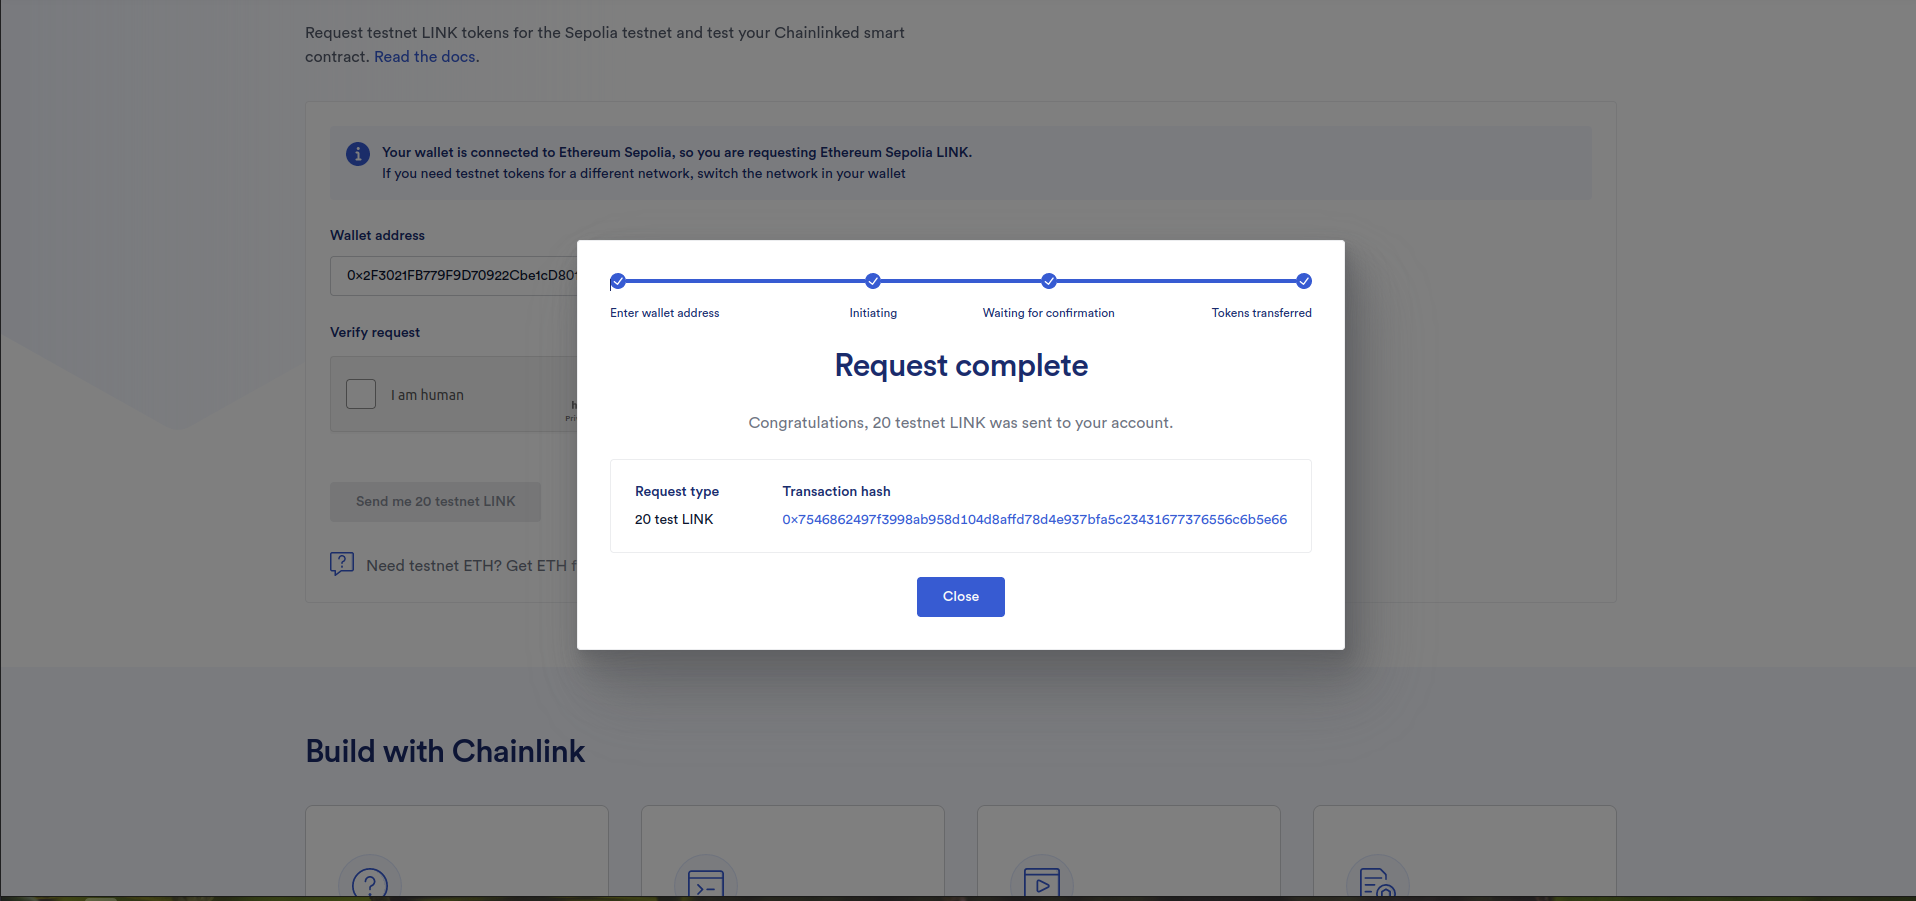Click the video play card icon
1916x901 pixels.
[1042, 883]
